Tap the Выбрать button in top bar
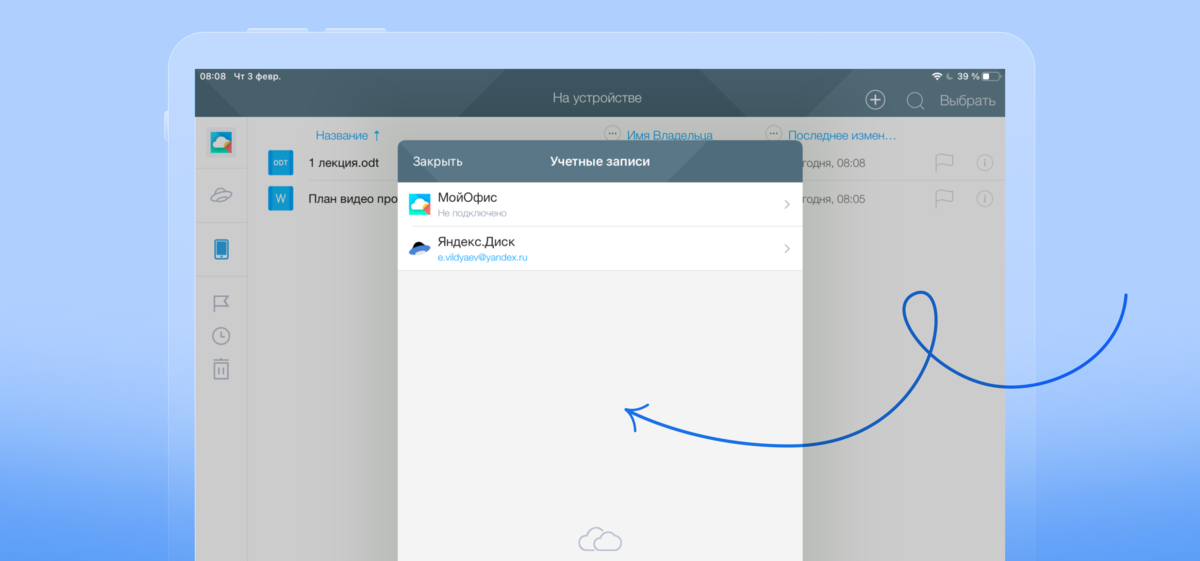This screenshot has width=1200, height=561. [967, 100]
